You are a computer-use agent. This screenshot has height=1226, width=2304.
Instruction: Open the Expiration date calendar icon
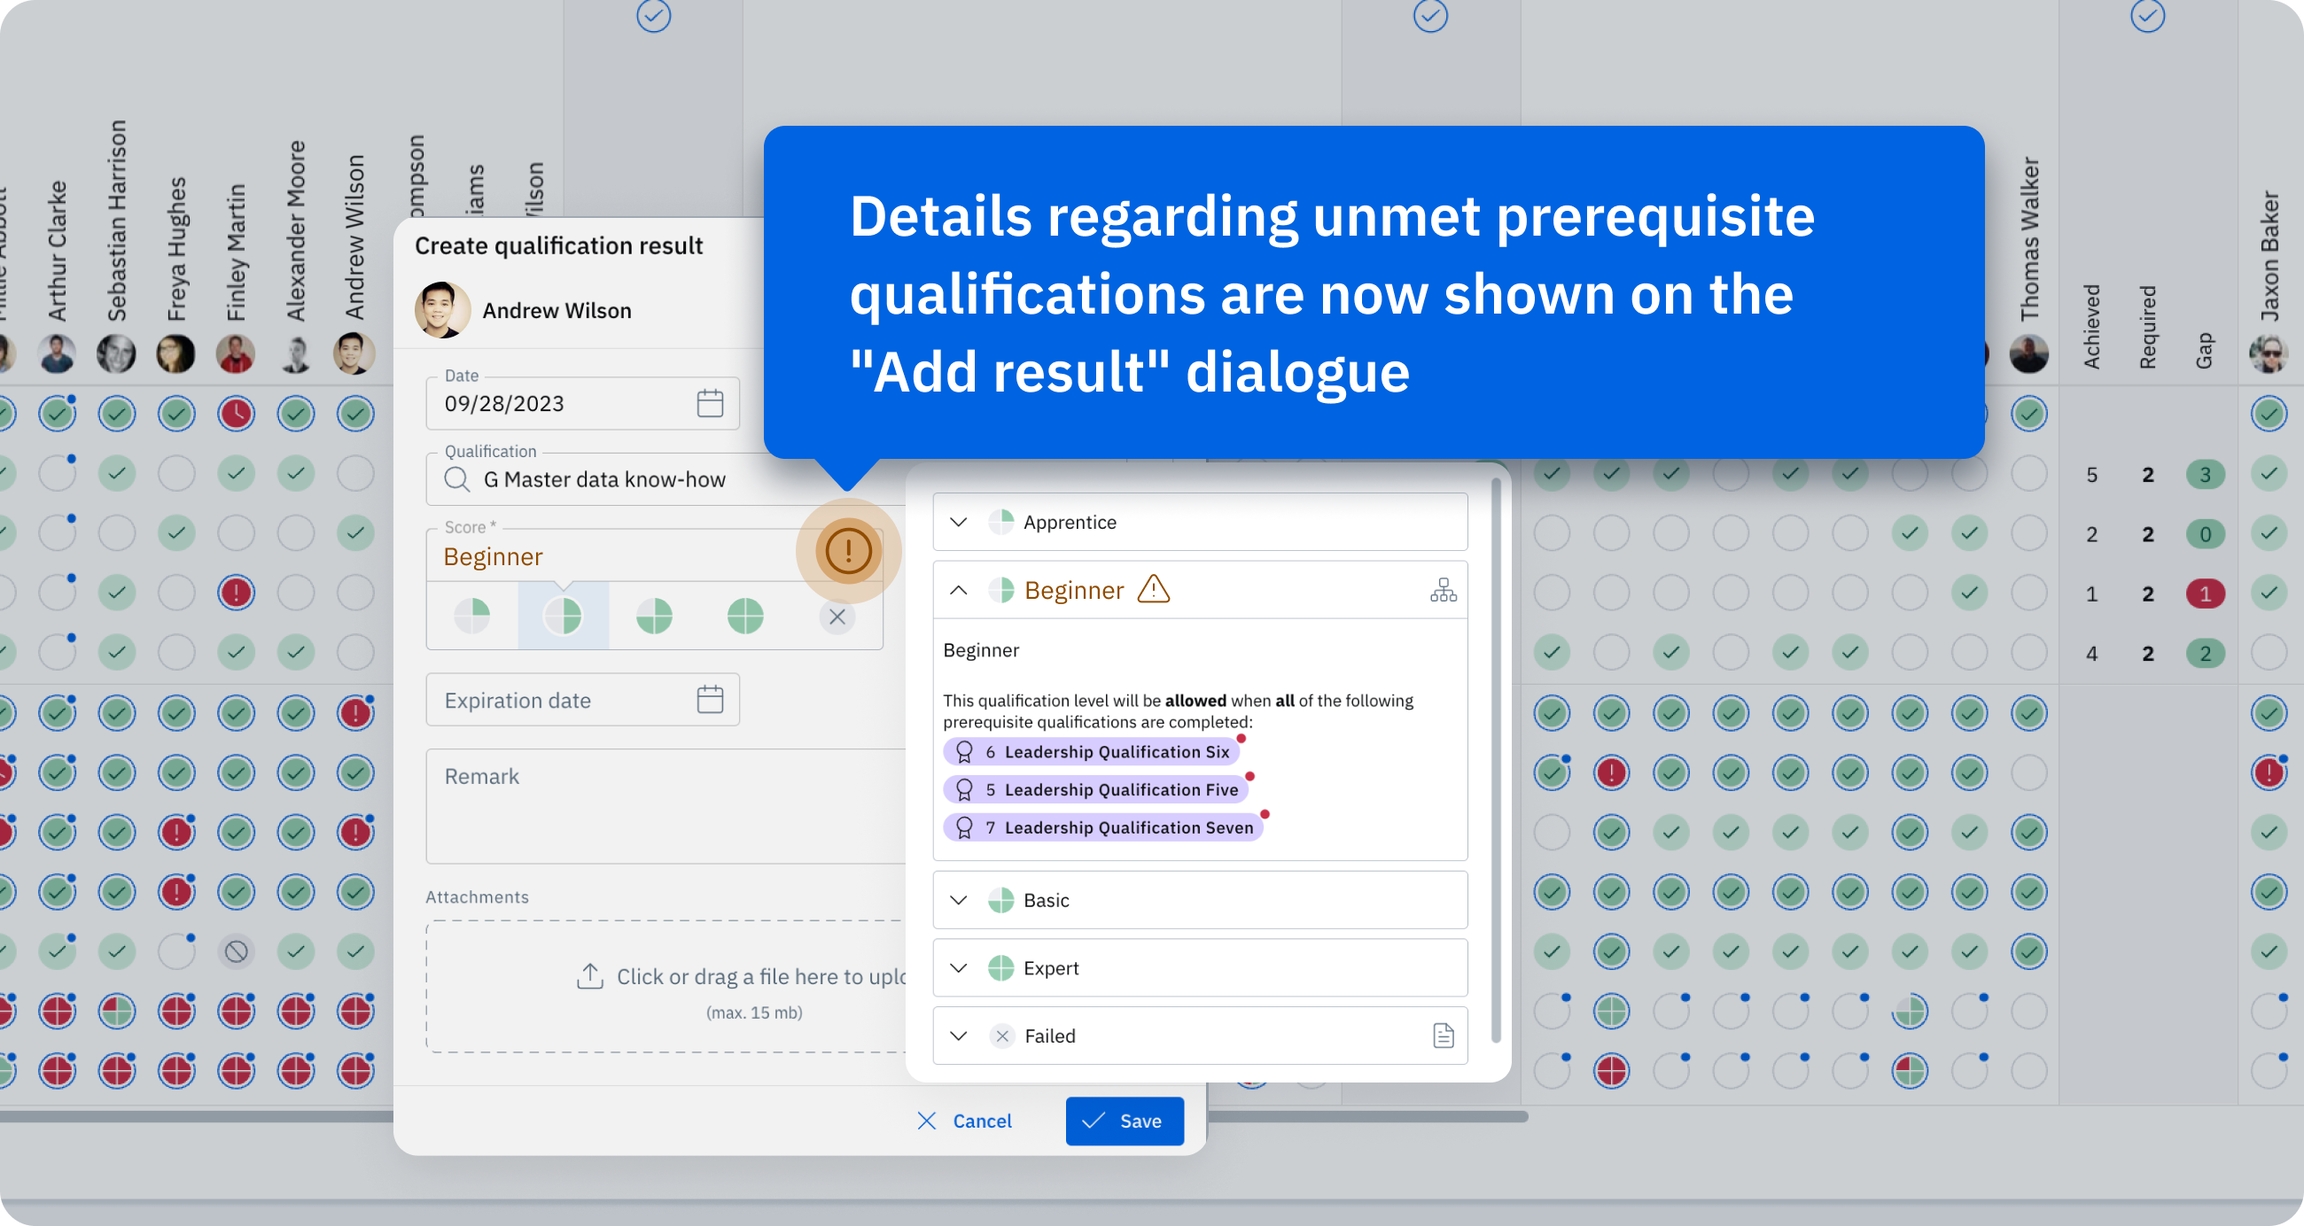coord(710,699)
